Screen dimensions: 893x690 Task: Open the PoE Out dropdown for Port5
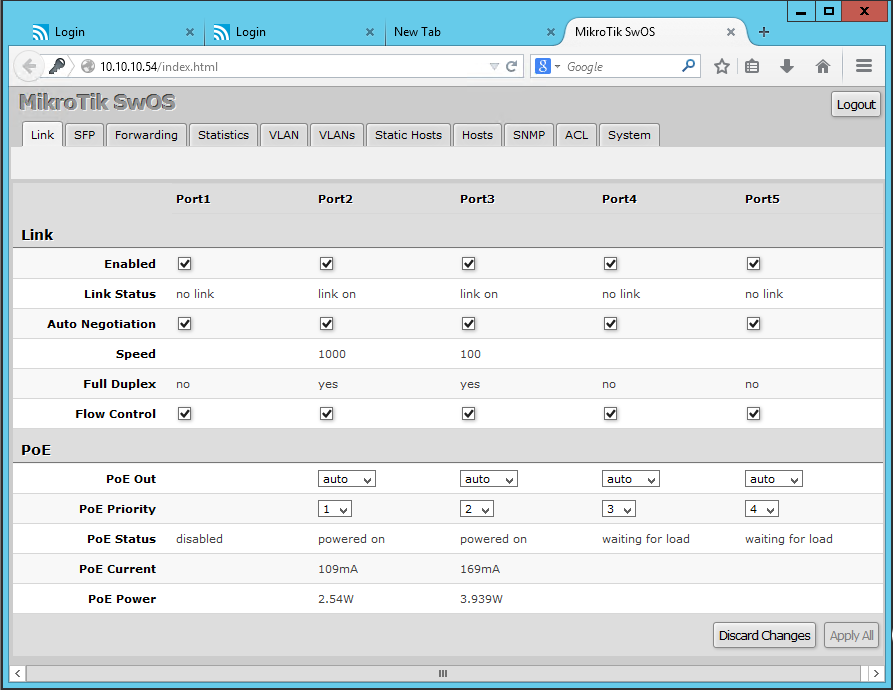773,479
